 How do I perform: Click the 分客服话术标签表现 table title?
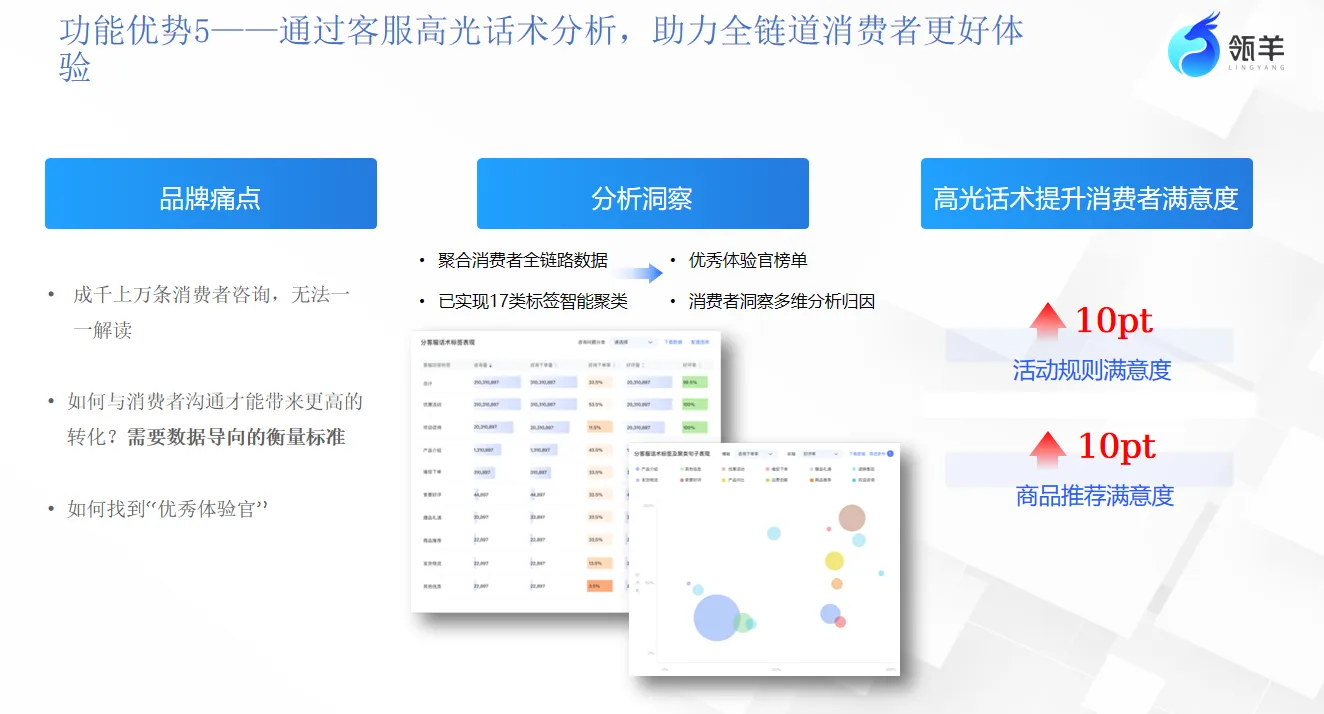pyautogui.click(x=448, y=342)
